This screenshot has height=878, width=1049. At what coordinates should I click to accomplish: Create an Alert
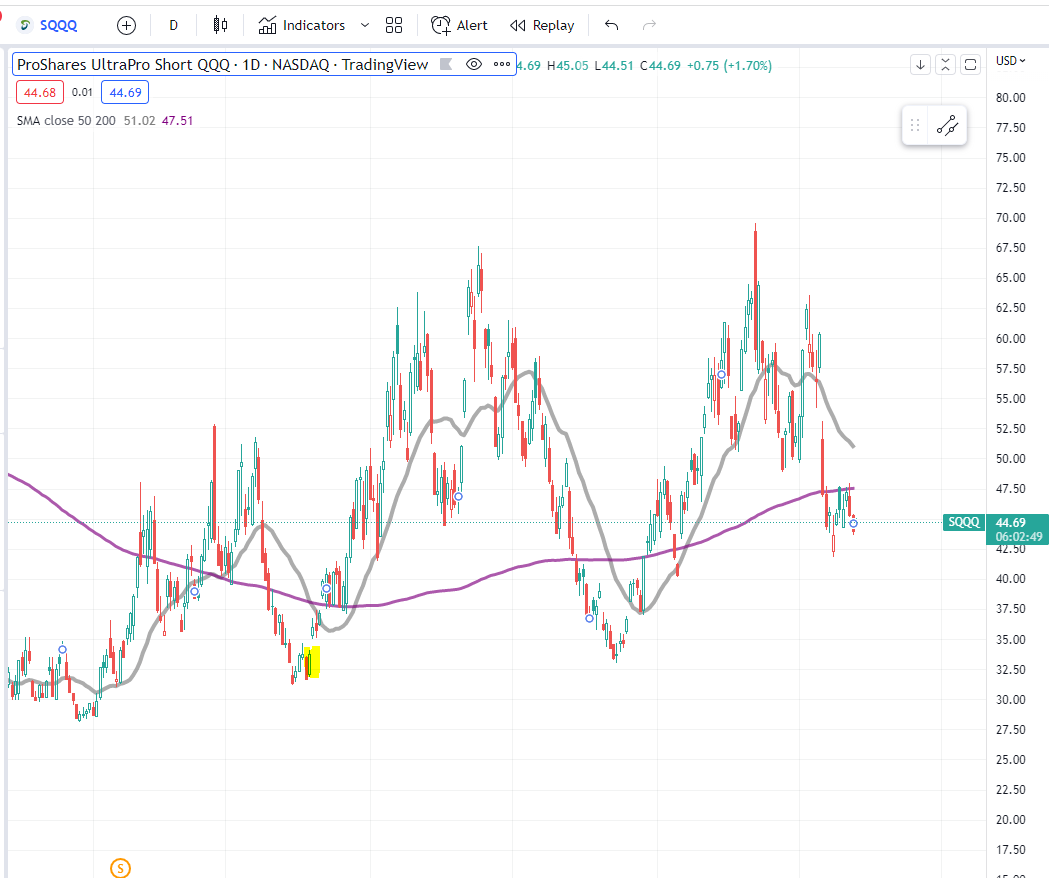tap(459, 25)
